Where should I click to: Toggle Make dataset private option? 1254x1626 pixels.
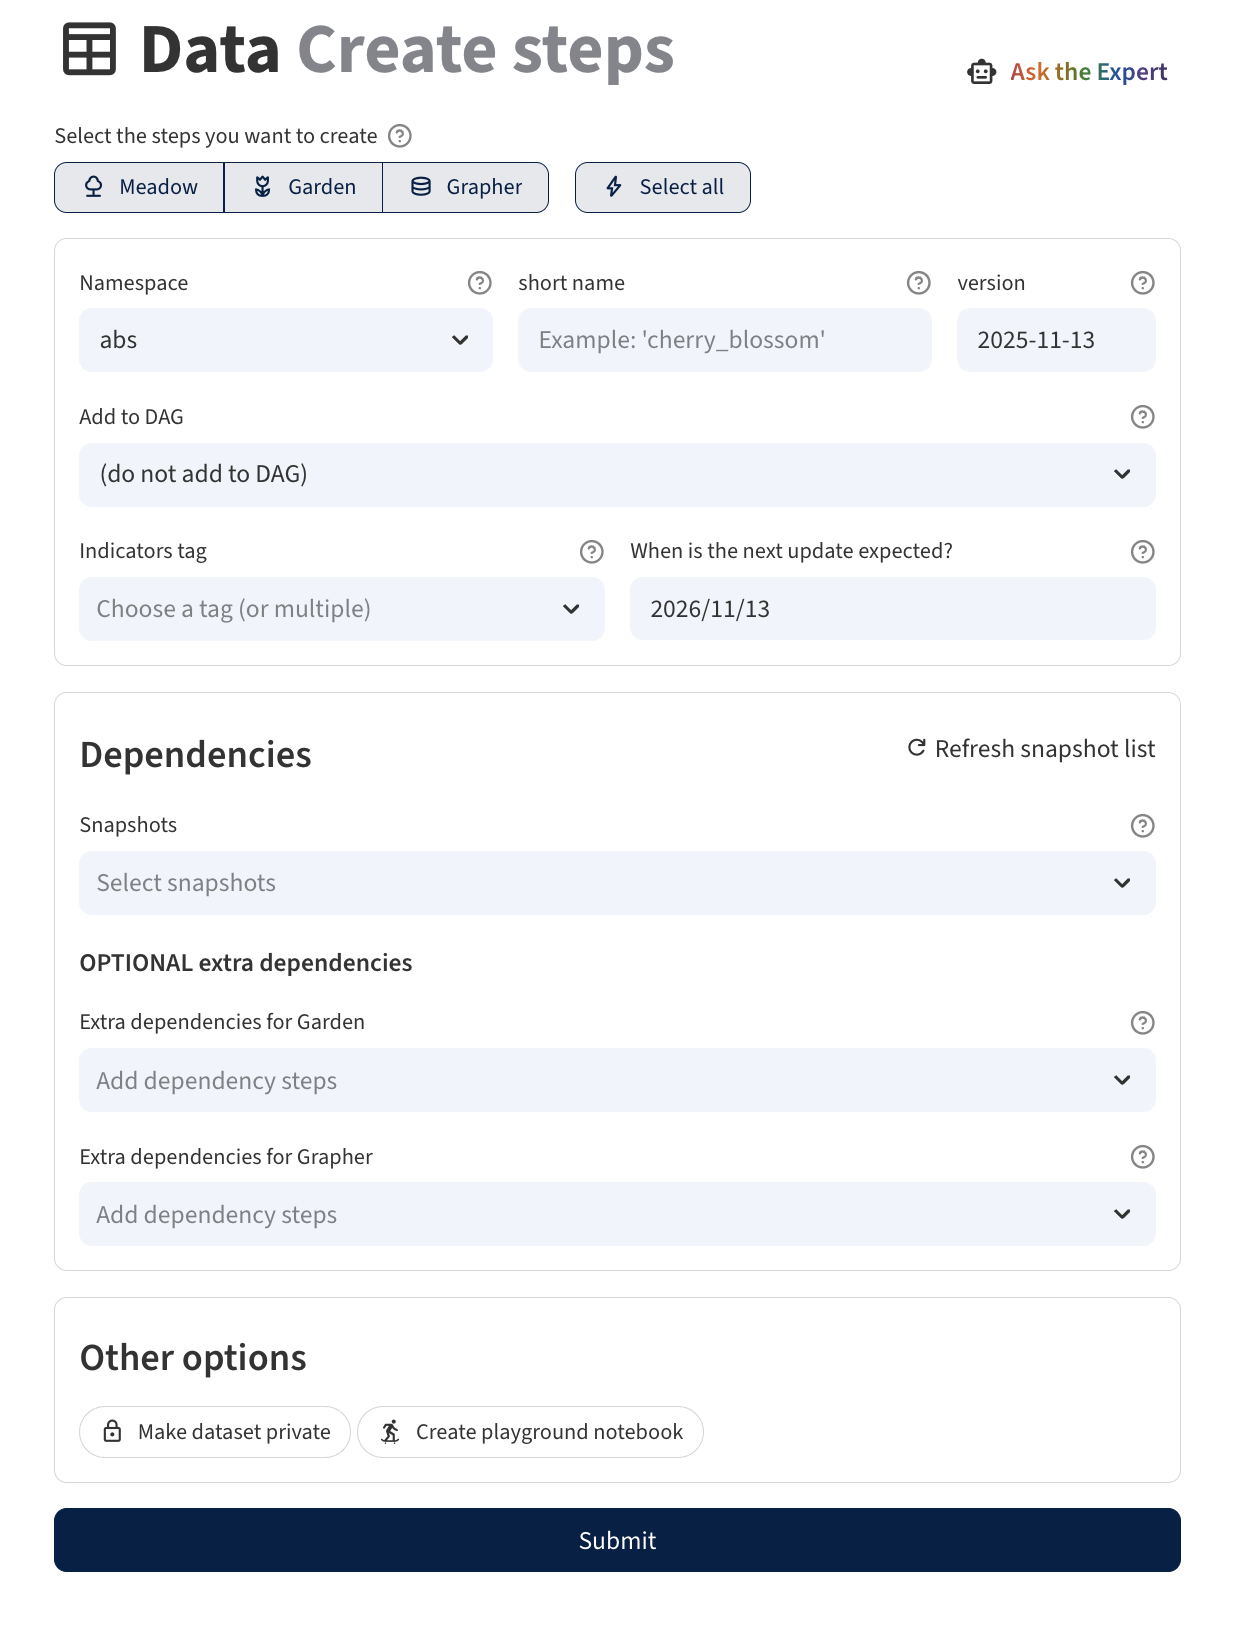[215, 1432]
